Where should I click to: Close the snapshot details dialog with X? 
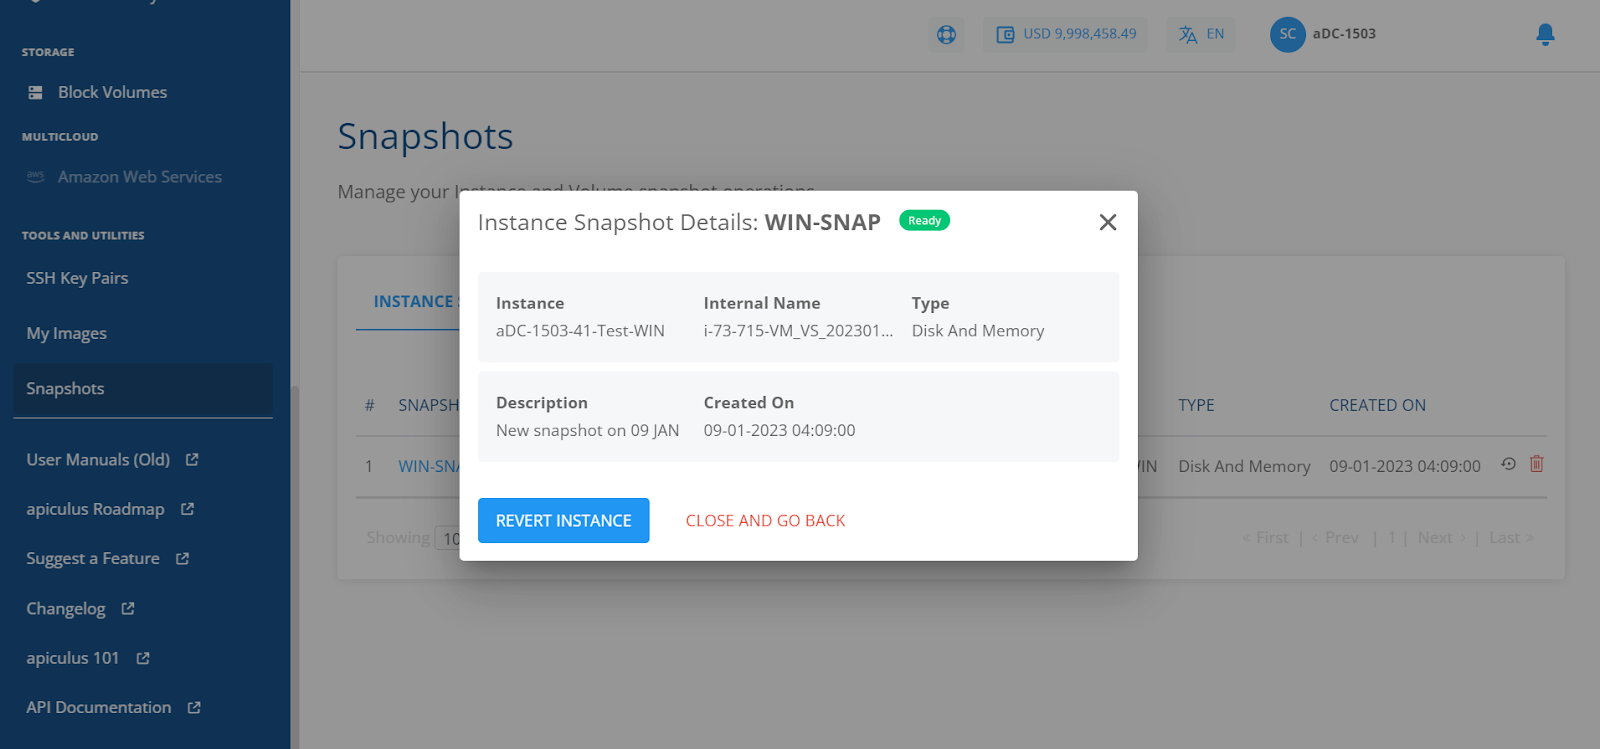(1108, 222)
